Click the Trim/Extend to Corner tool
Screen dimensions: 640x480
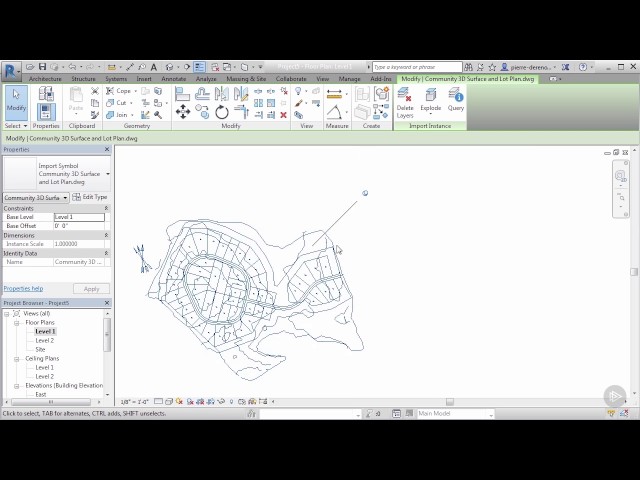241,111
